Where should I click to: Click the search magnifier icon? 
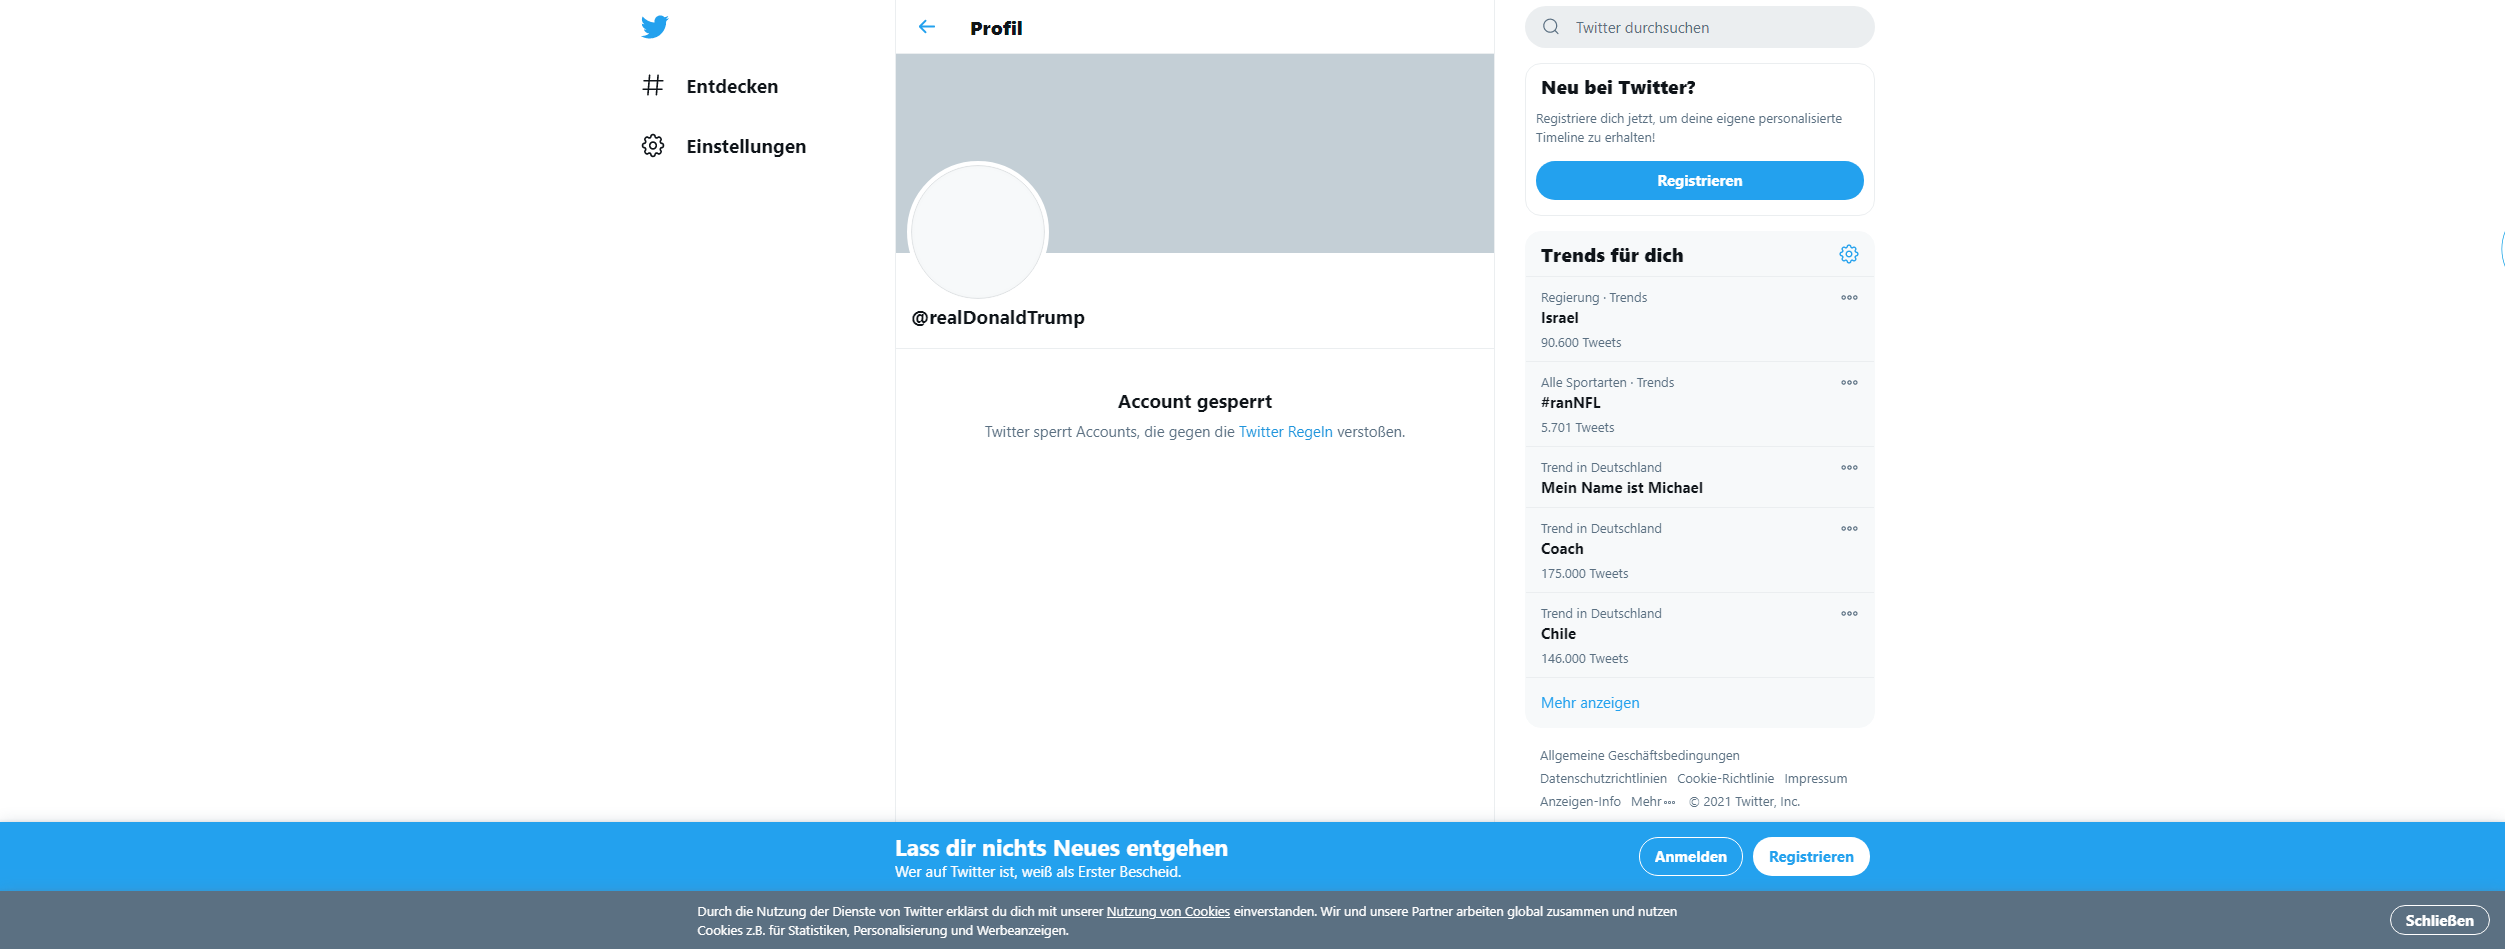coord(1551,27)
